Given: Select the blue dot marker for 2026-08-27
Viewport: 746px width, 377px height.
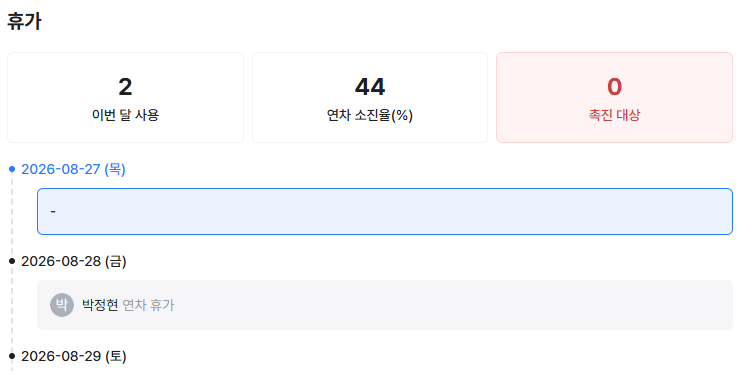Looking at the screenshot, I should 12,169.
